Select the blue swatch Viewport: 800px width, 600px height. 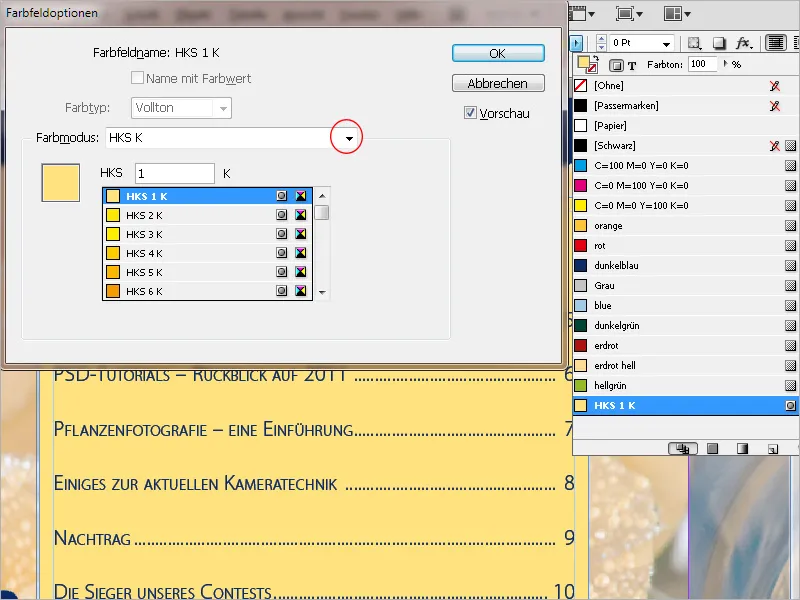685,306
